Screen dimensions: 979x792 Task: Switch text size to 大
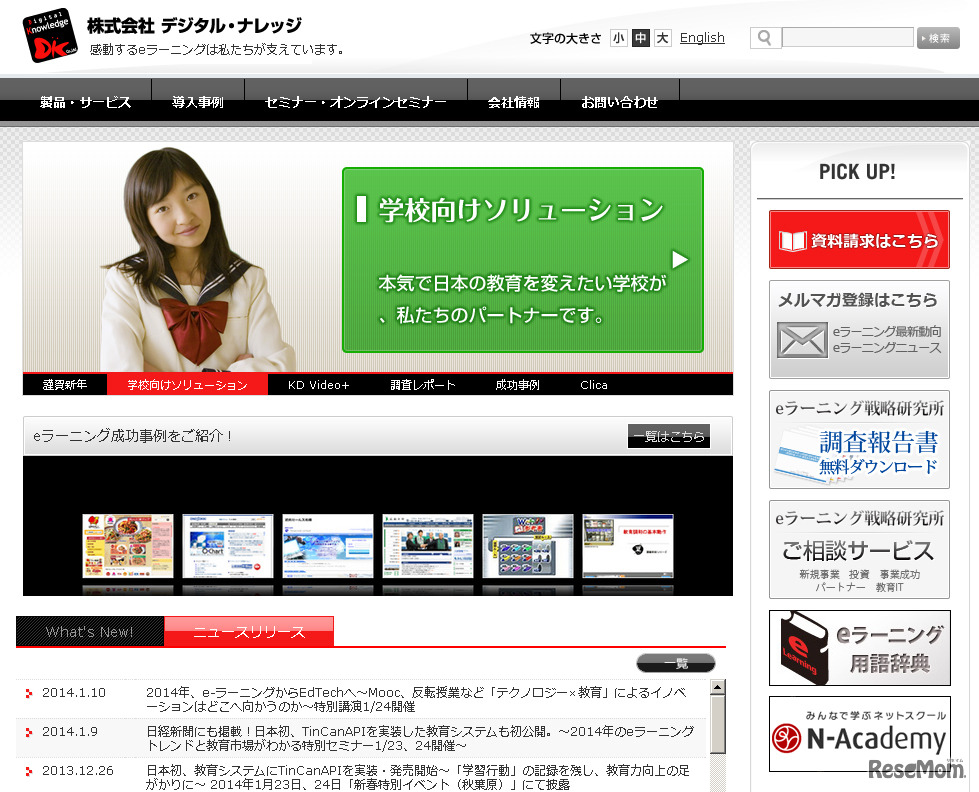click(663, 37)
